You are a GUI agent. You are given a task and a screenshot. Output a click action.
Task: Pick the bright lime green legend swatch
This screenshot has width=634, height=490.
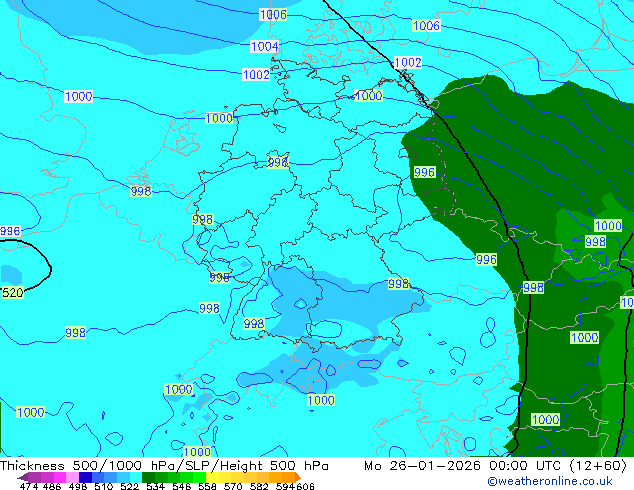point(200,477)
